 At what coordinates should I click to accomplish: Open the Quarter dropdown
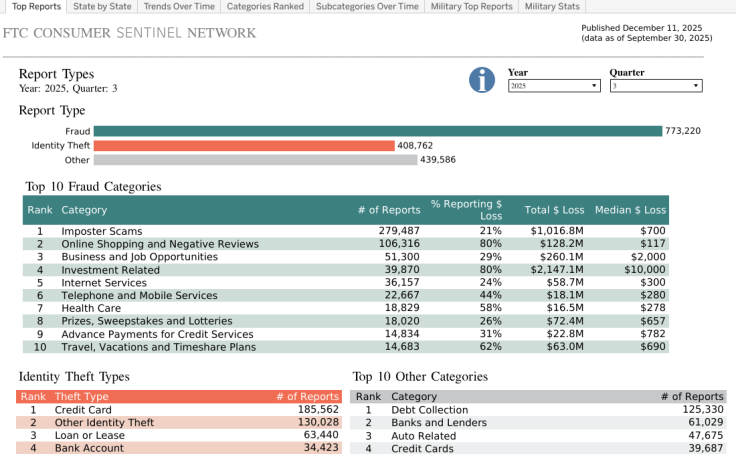point(656,87)
